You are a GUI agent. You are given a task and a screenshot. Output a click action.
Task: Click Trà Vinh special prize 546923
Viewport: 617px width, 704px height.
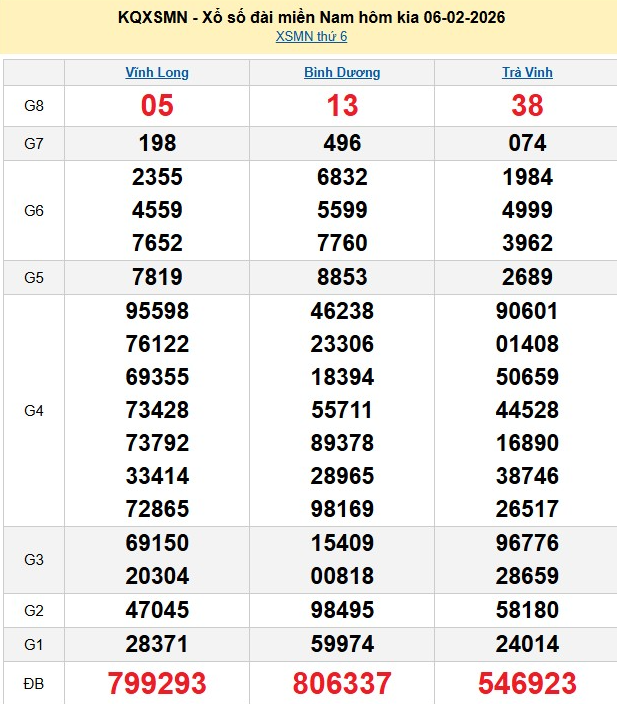click(527, 683)
